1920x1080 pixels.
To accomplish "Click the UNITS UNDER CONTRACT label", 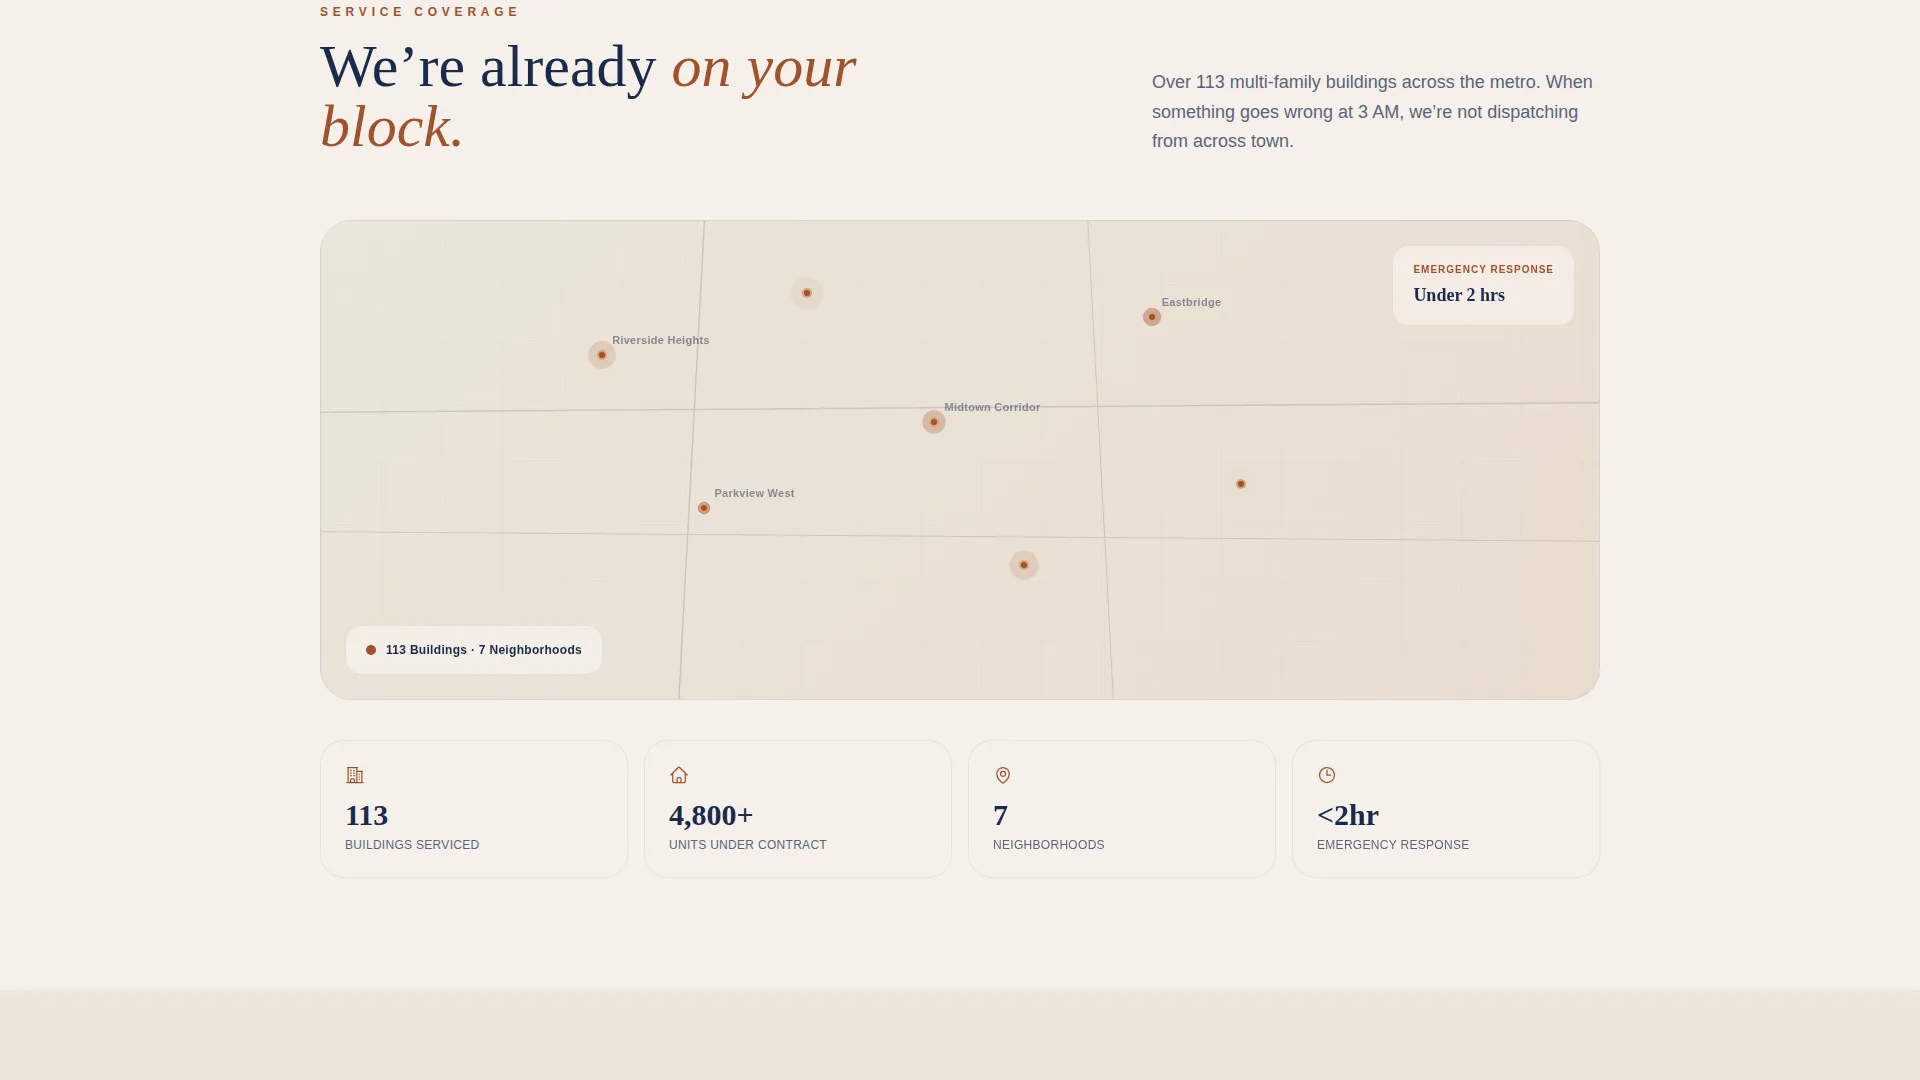I will 748,845.
